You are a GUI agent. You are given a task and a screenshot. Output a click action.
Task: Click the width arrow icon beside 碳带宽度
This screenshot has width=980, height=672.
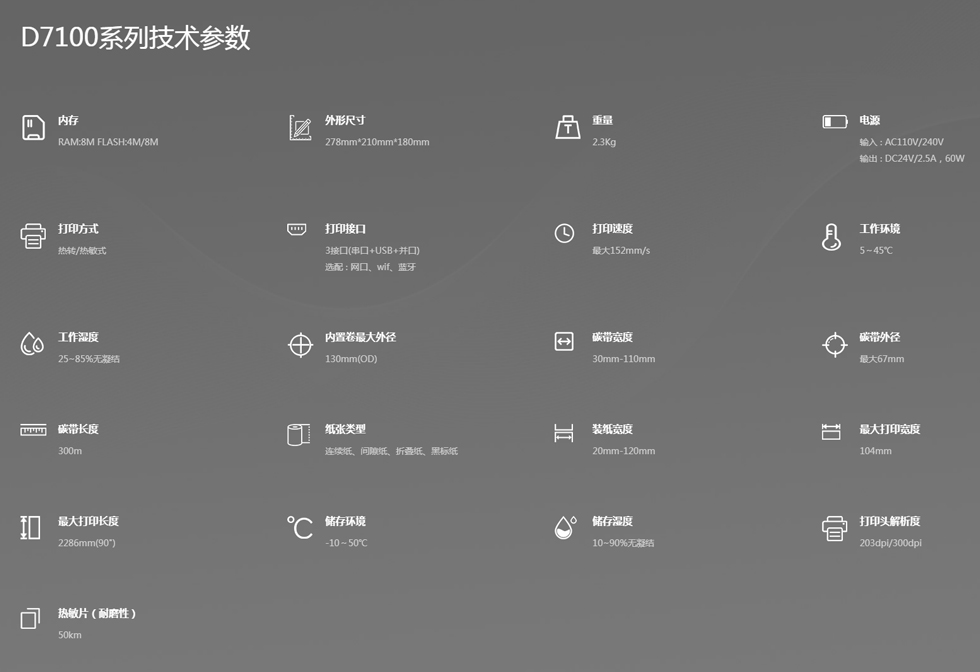[564, 341]
